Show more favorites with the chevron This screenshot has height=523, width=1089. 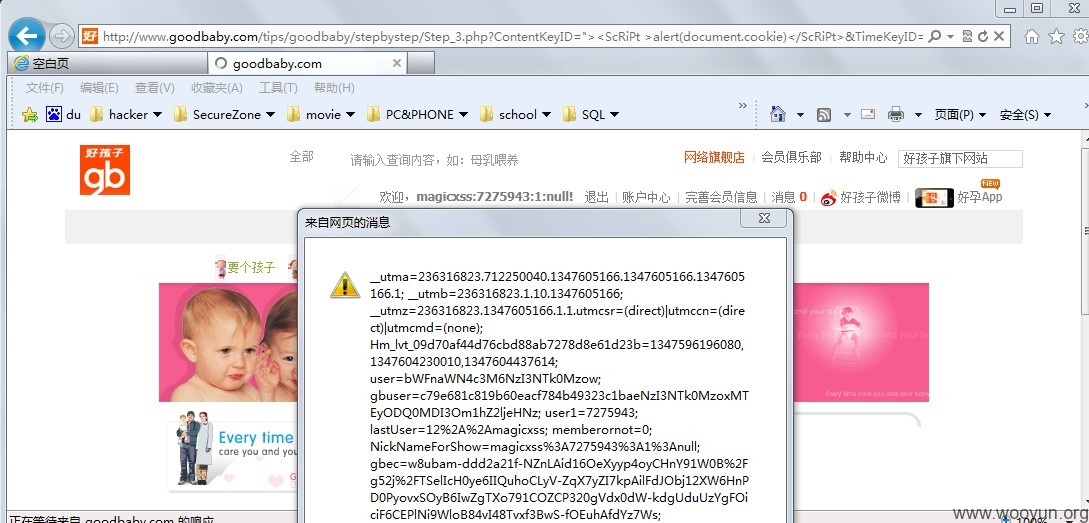point(742,106)
